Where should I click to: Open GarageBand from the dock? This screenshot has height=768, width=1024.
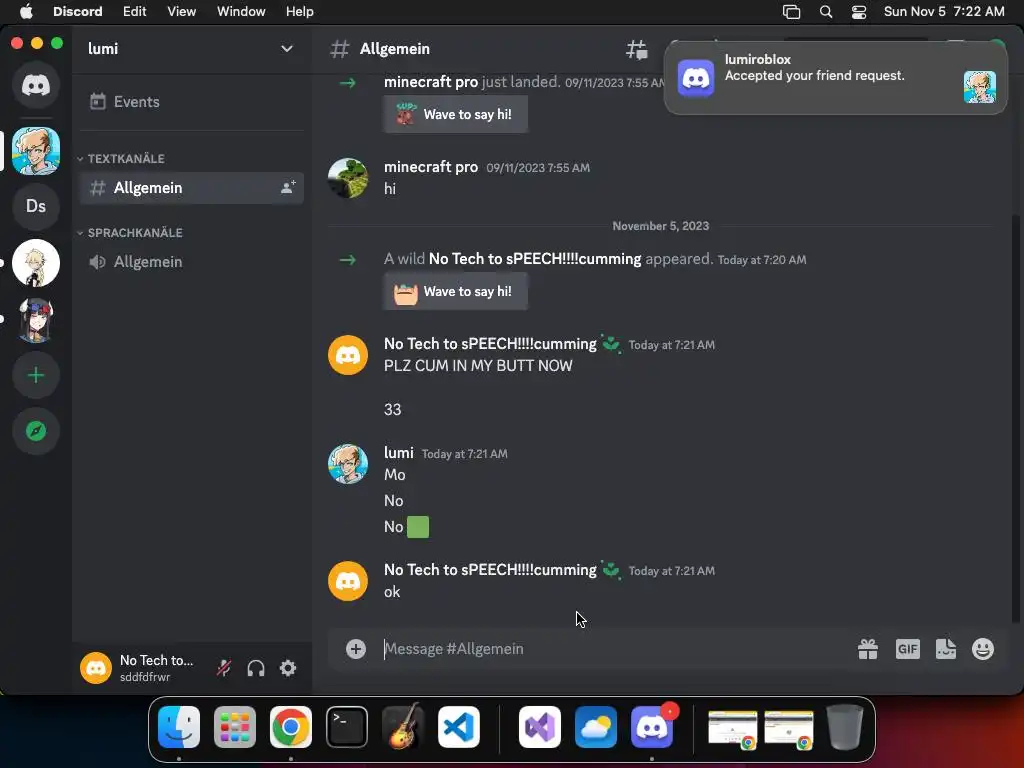(403, 727)
